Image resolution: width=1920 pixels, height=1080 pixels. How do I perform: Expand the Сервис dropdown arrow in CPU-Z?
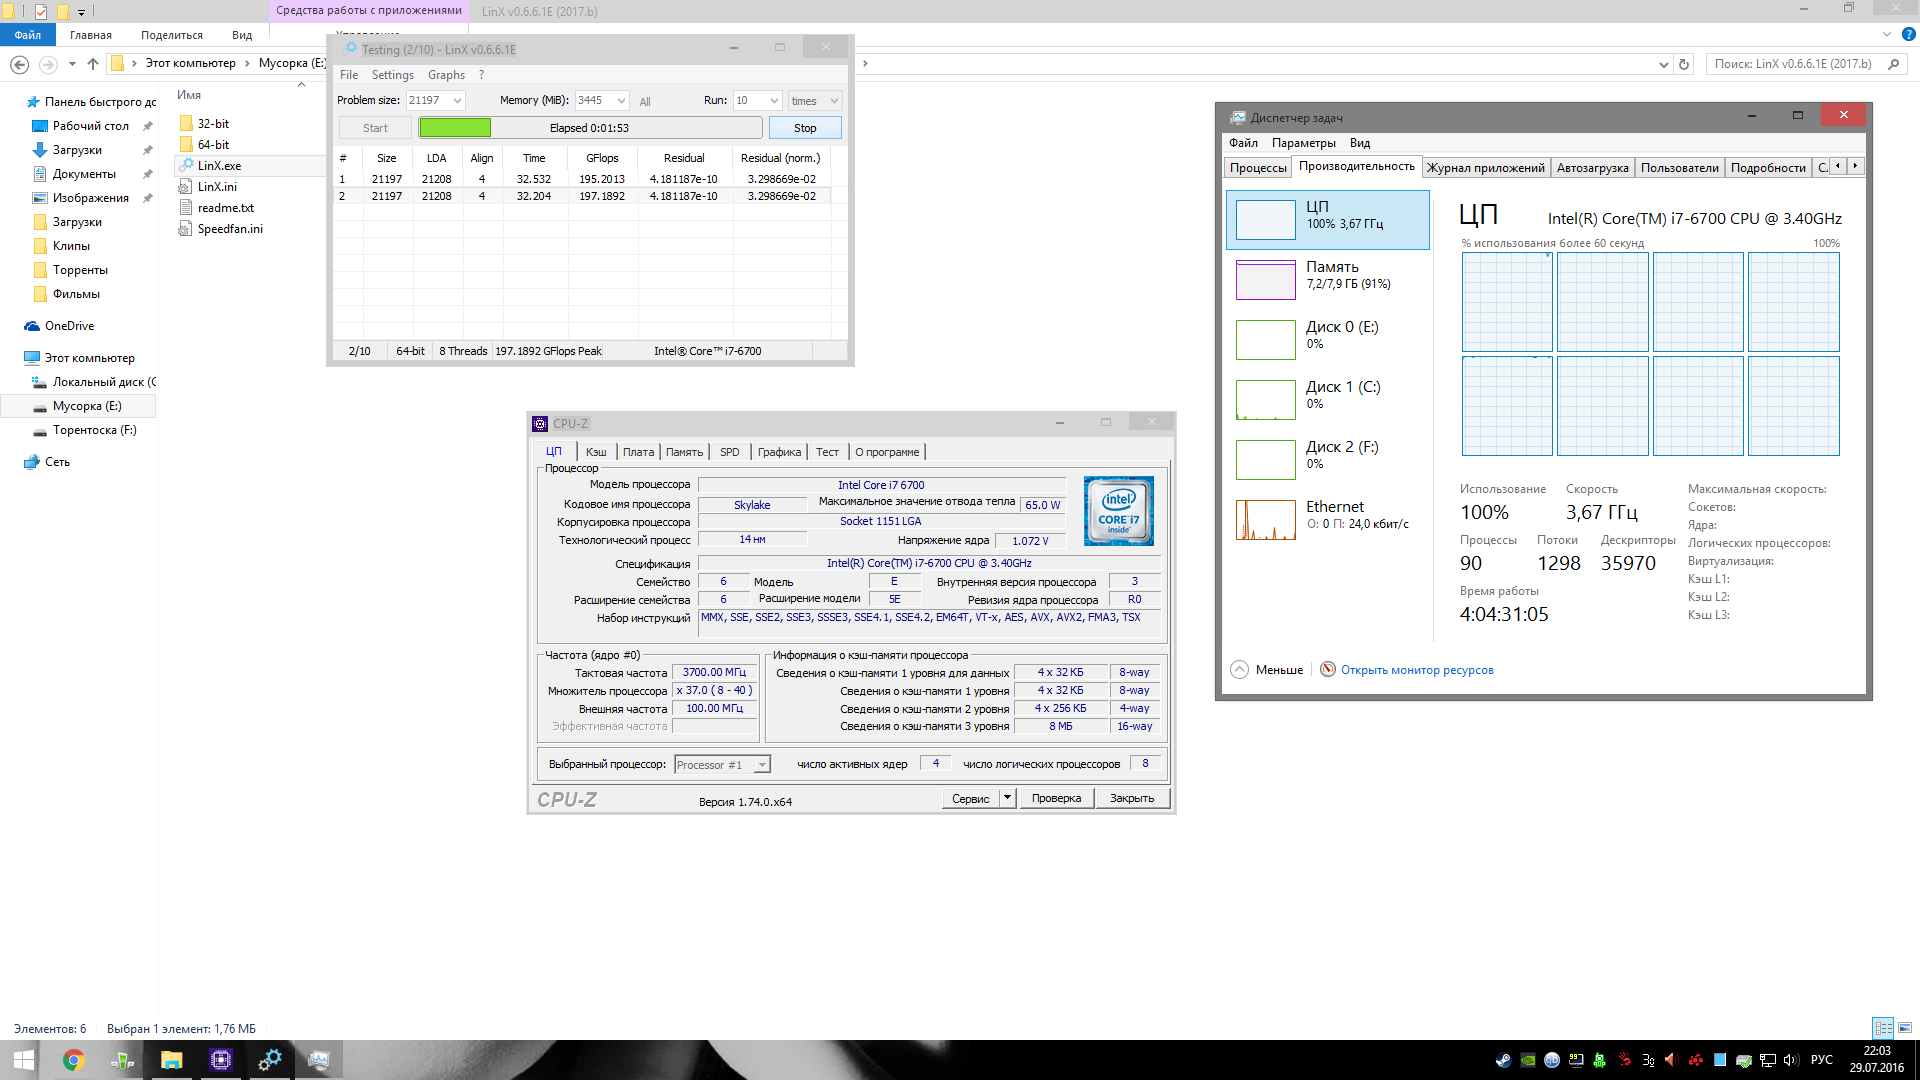point(1007,798)
